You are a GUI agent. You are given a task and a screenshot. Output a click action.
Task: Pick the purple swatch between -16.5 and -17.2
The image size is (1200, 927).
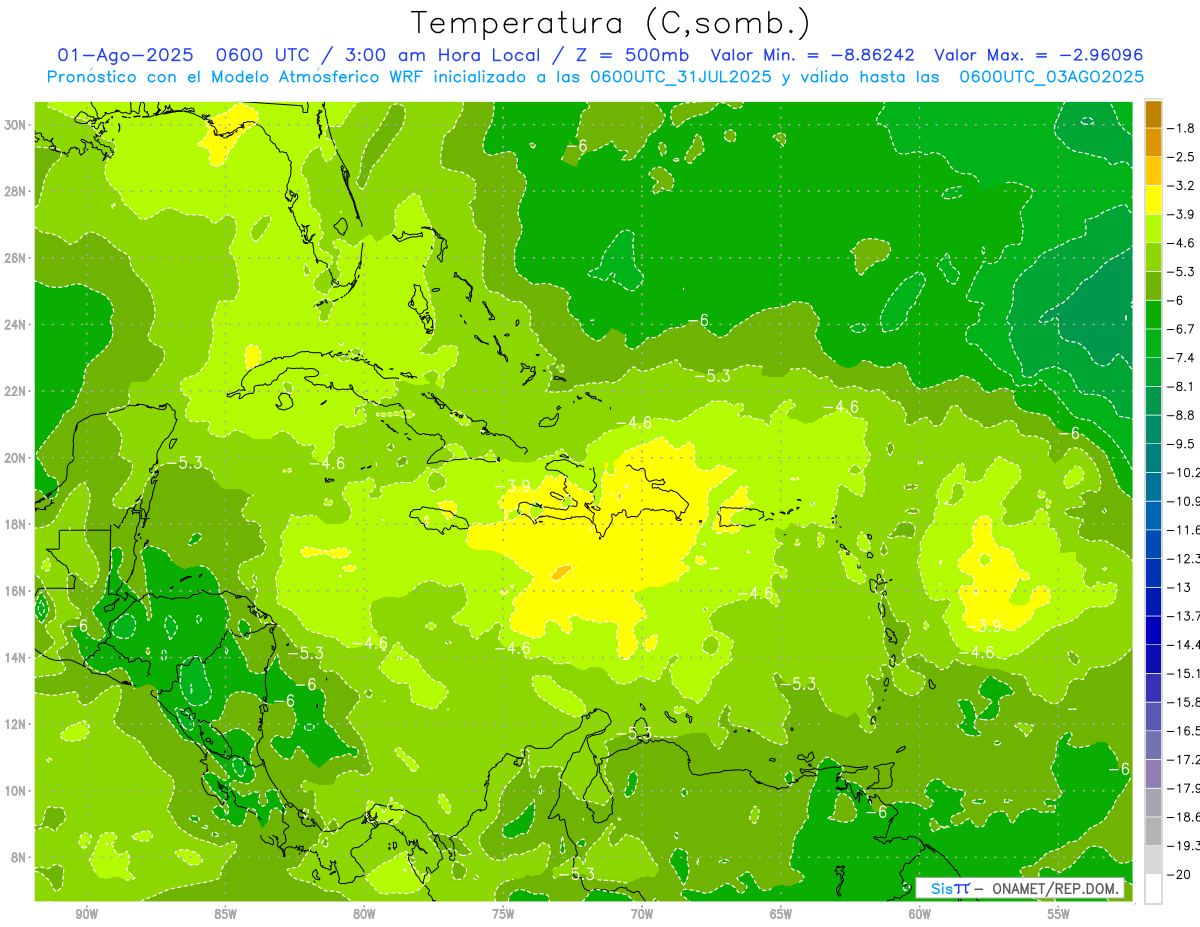1153,745
